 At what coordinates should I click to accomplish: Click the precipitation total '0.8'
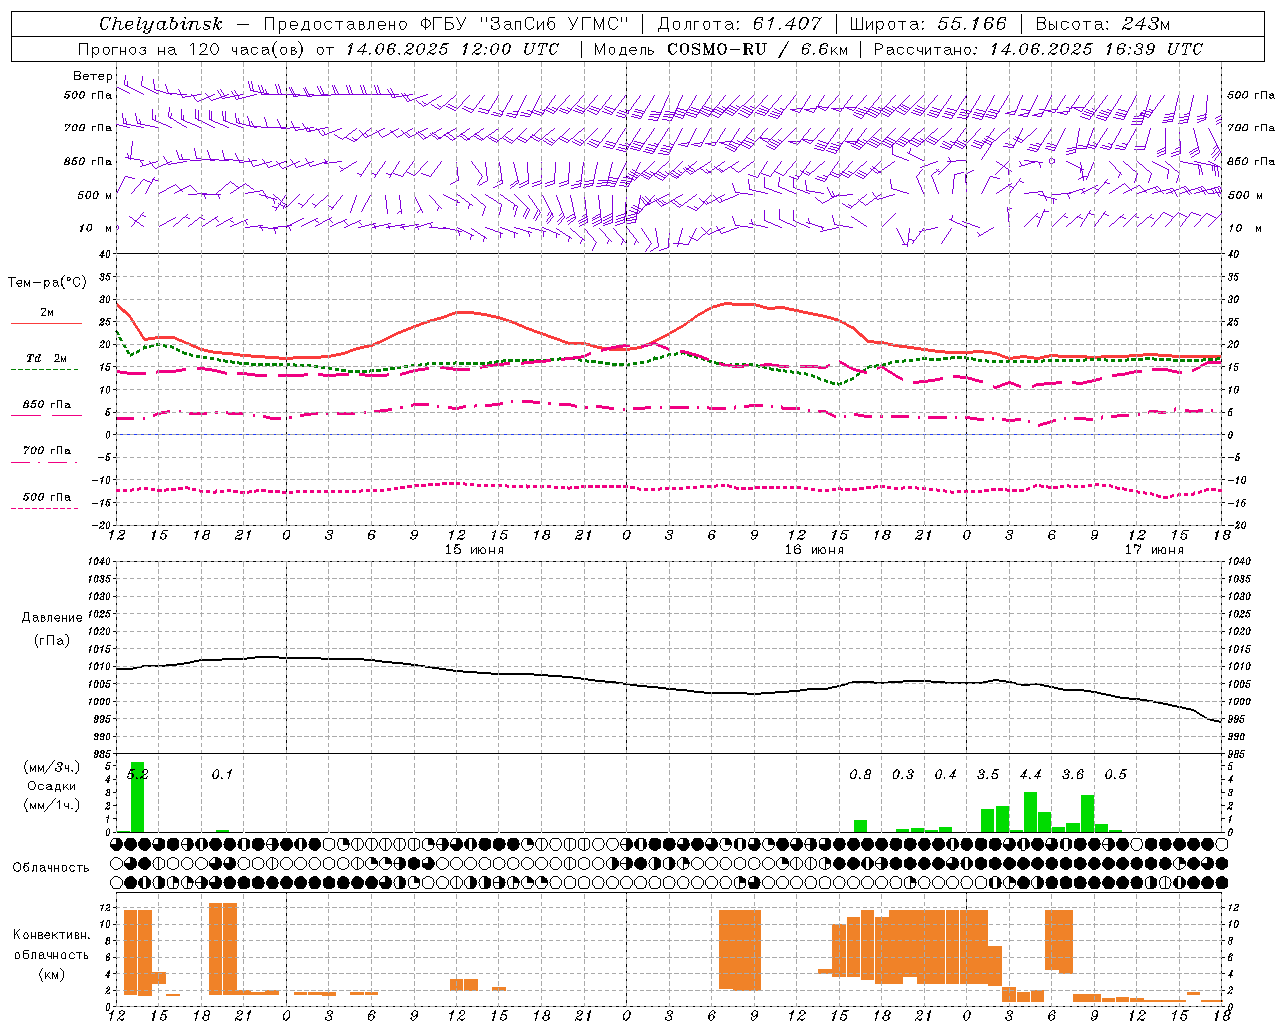coord(860,774)
